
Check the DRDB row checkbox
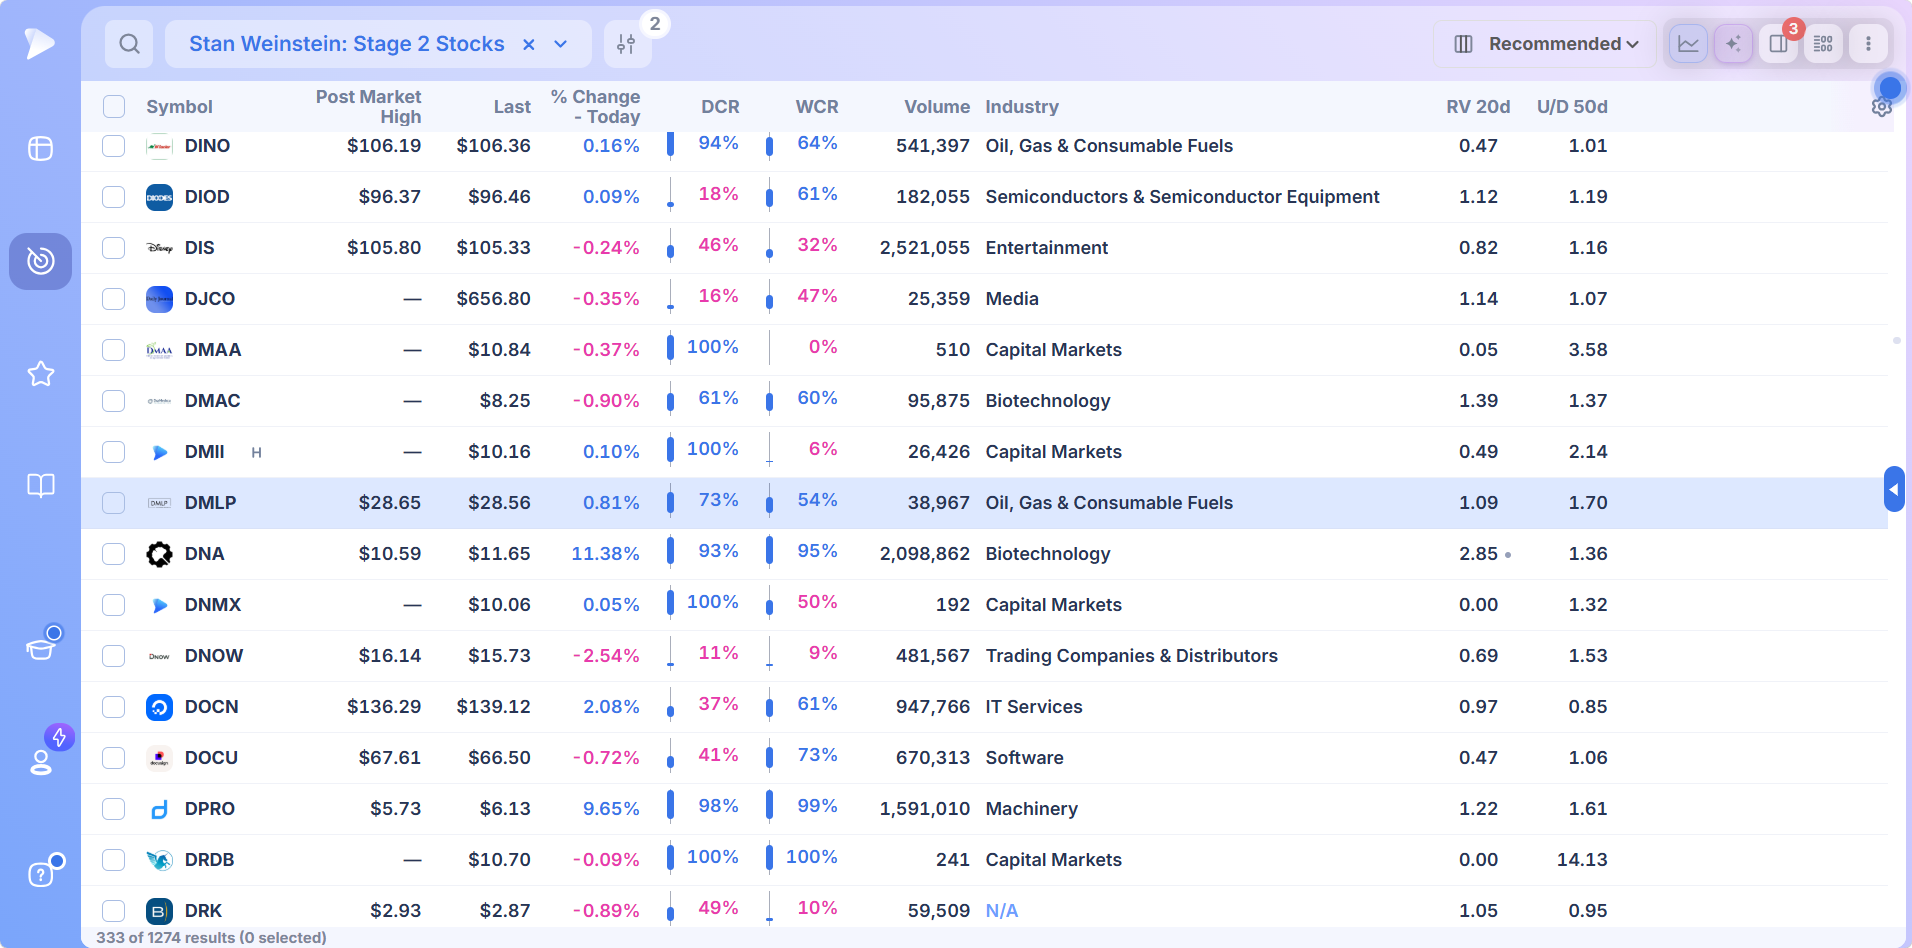pos(114,860)
